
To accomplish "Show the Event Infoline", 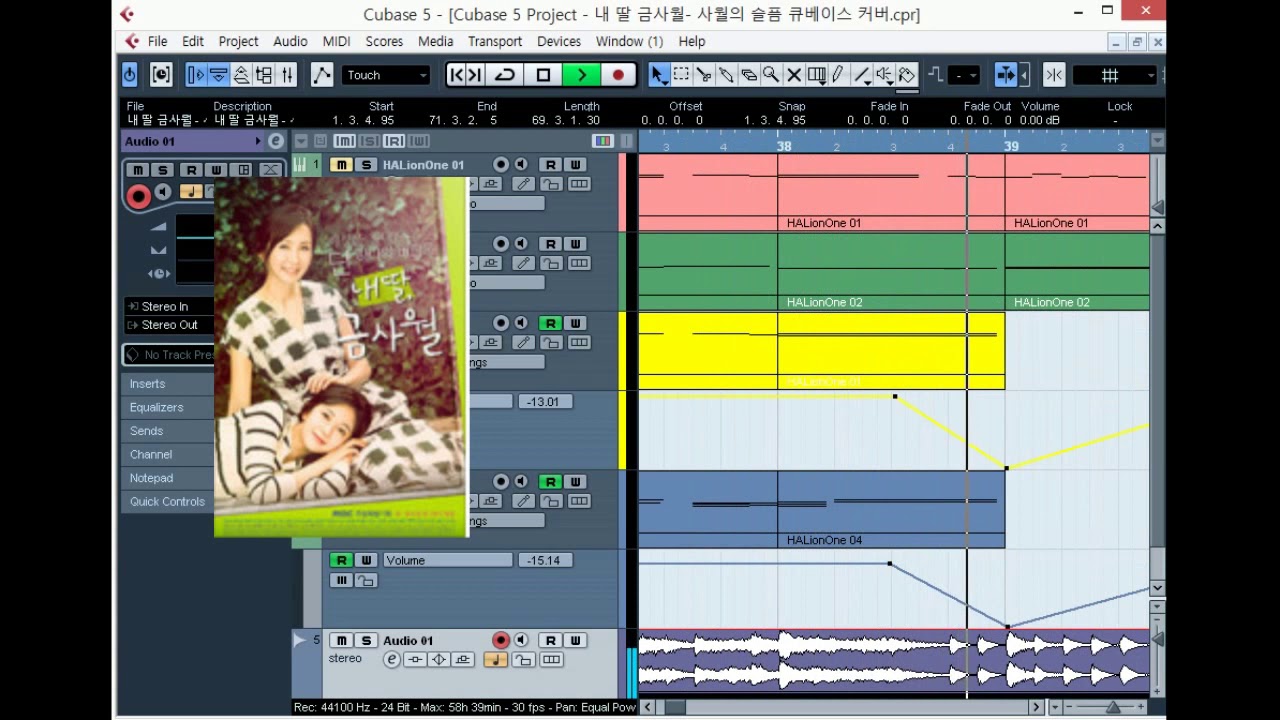I will [x=218, y=75].
